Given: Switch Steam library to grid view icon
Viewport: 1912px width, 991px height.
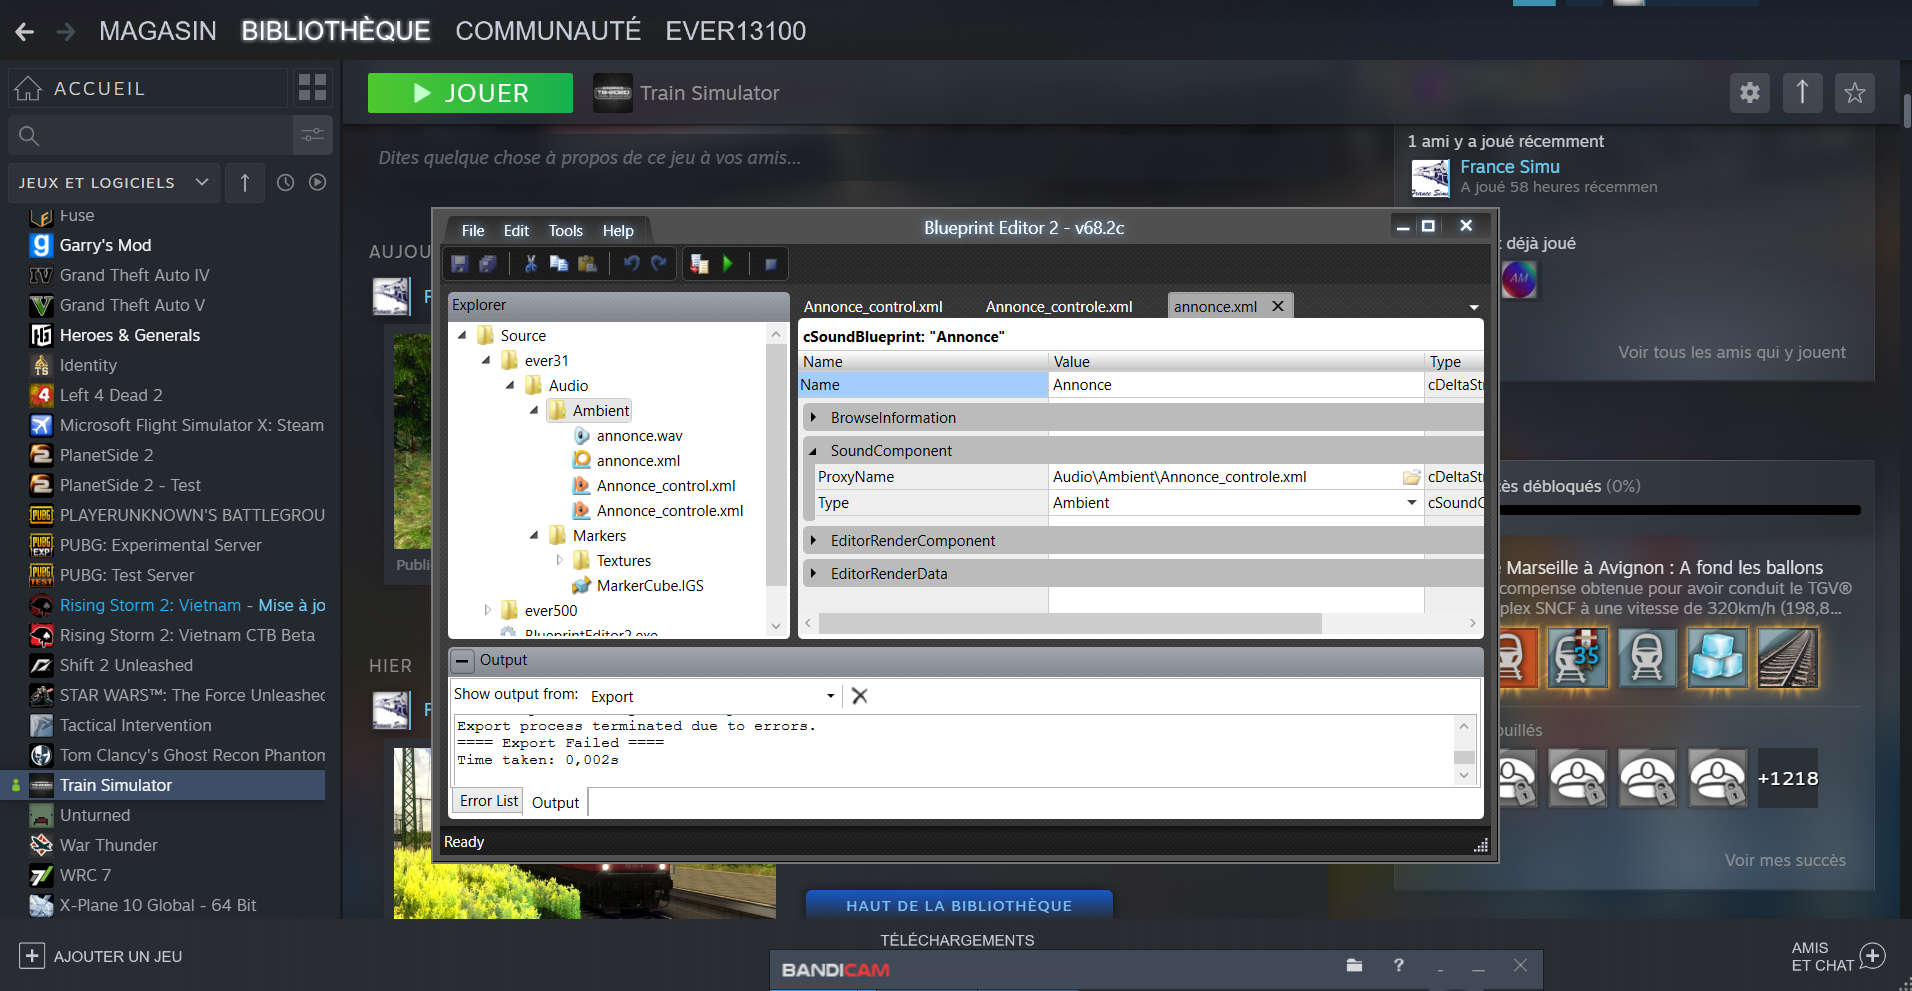Looking at the screenshot, I should click(312, 88).
